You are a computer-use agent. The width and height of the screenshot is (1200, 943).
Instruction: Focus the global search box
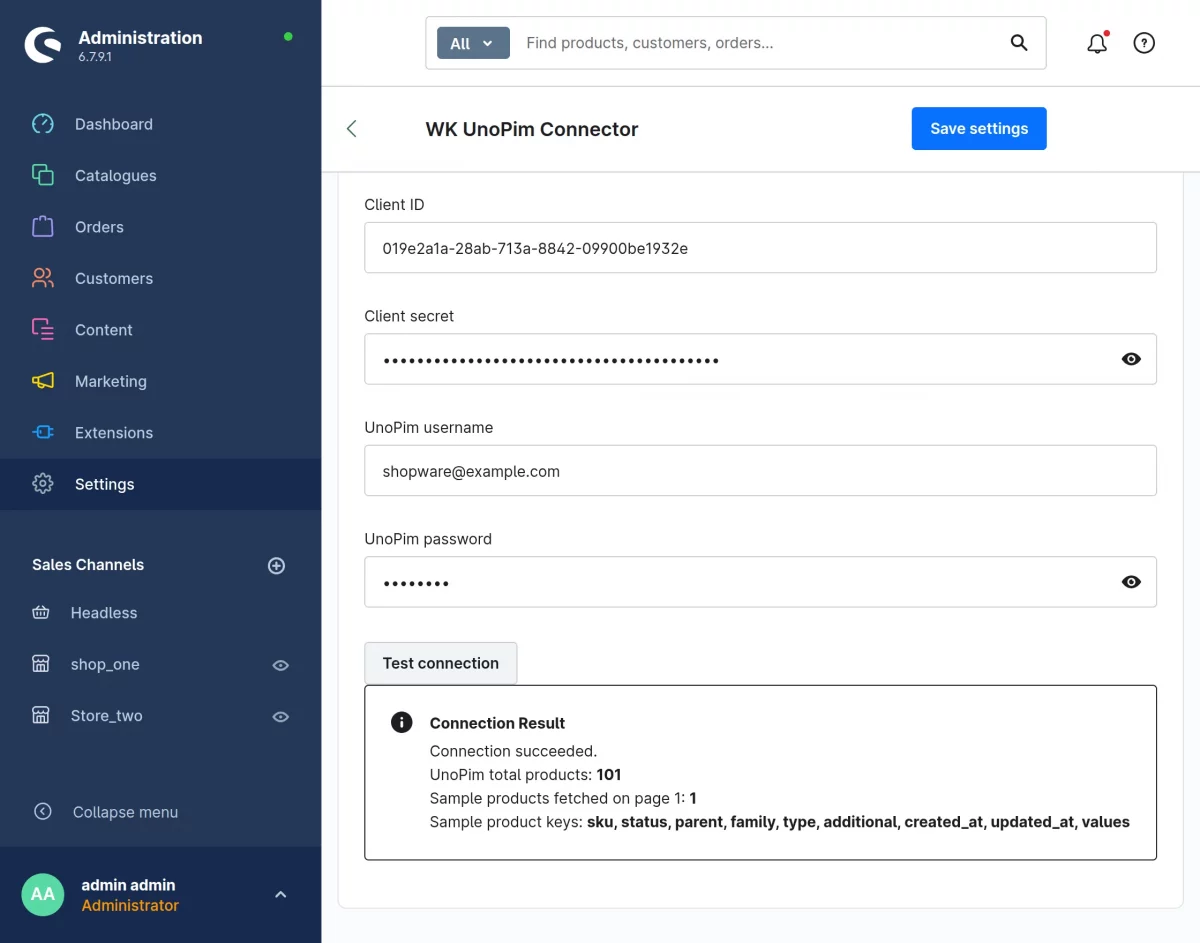point(760,43)
